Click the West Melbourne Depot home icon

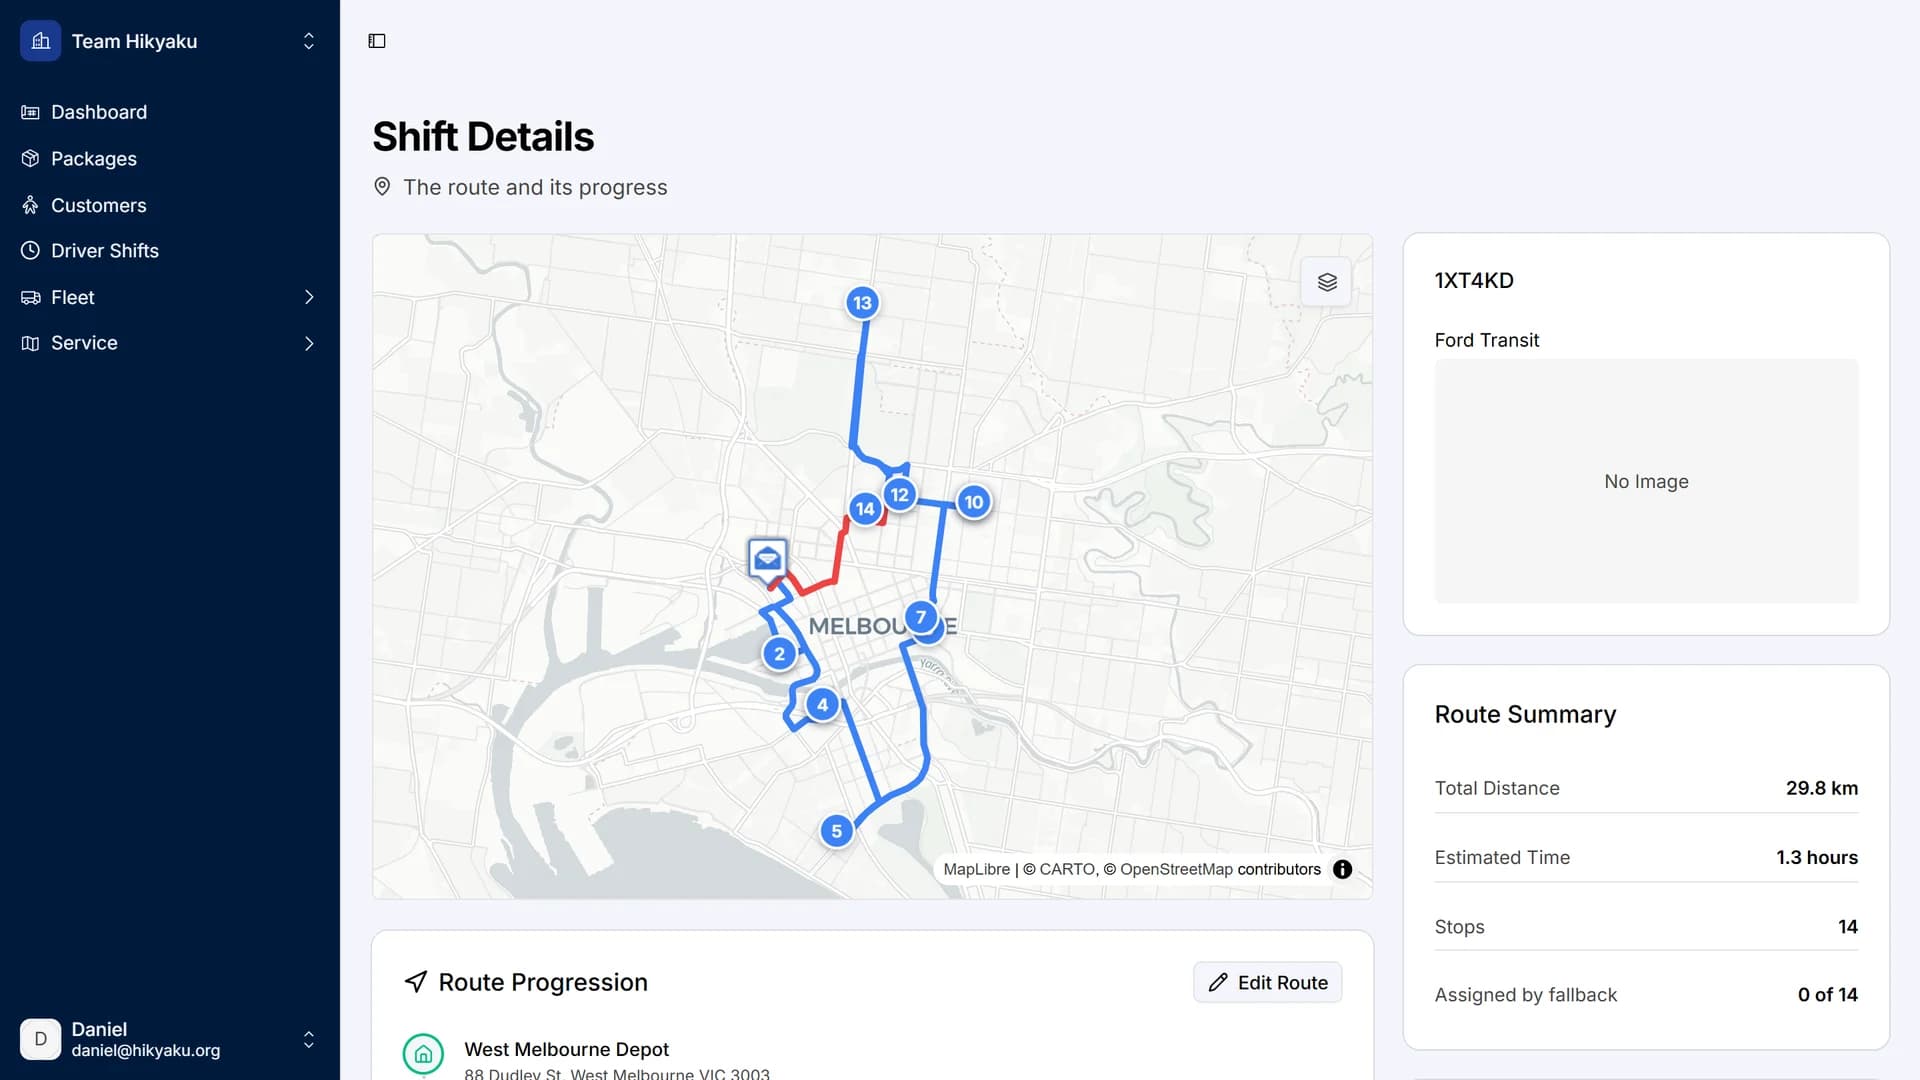point(423,1054)
